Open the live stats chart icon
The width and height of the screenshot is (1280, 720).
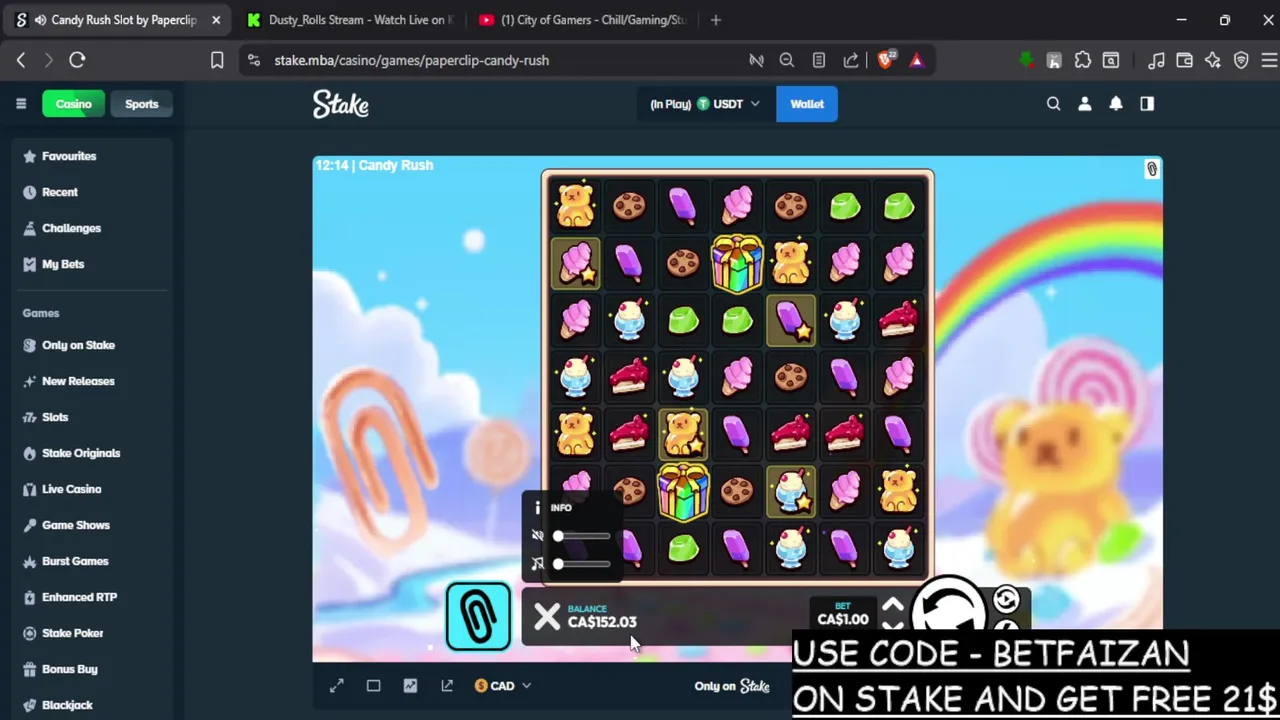coord(410,686)
